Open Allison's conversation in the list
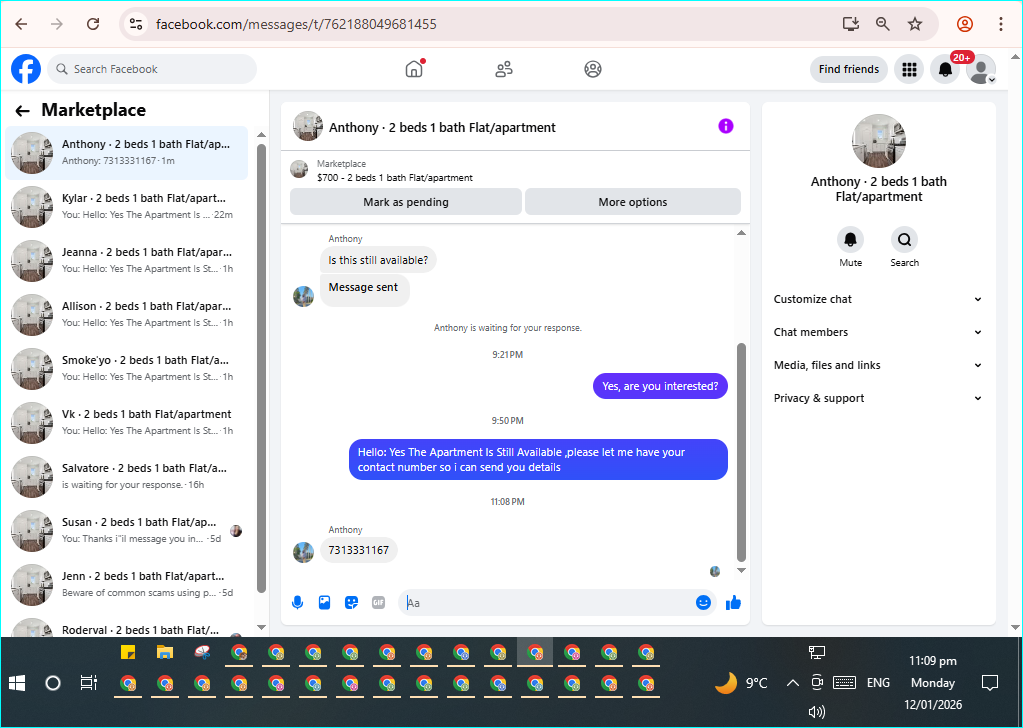 127,315
